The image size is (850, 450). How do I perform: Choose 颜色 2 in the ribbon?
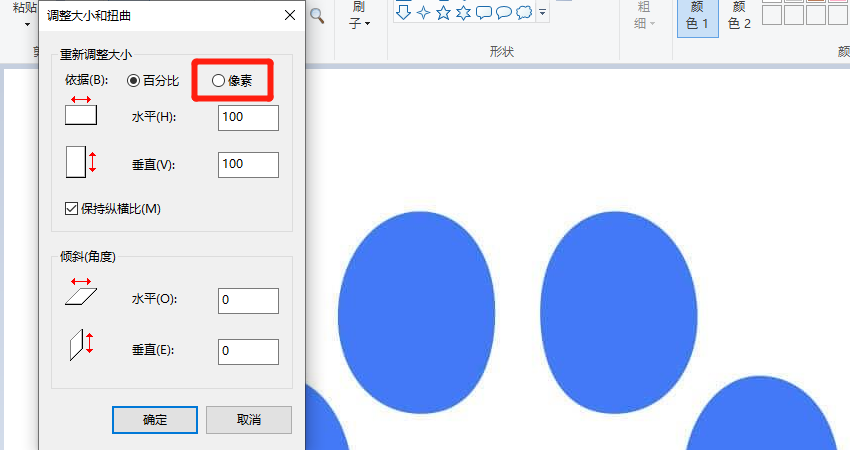click(739, 16)
